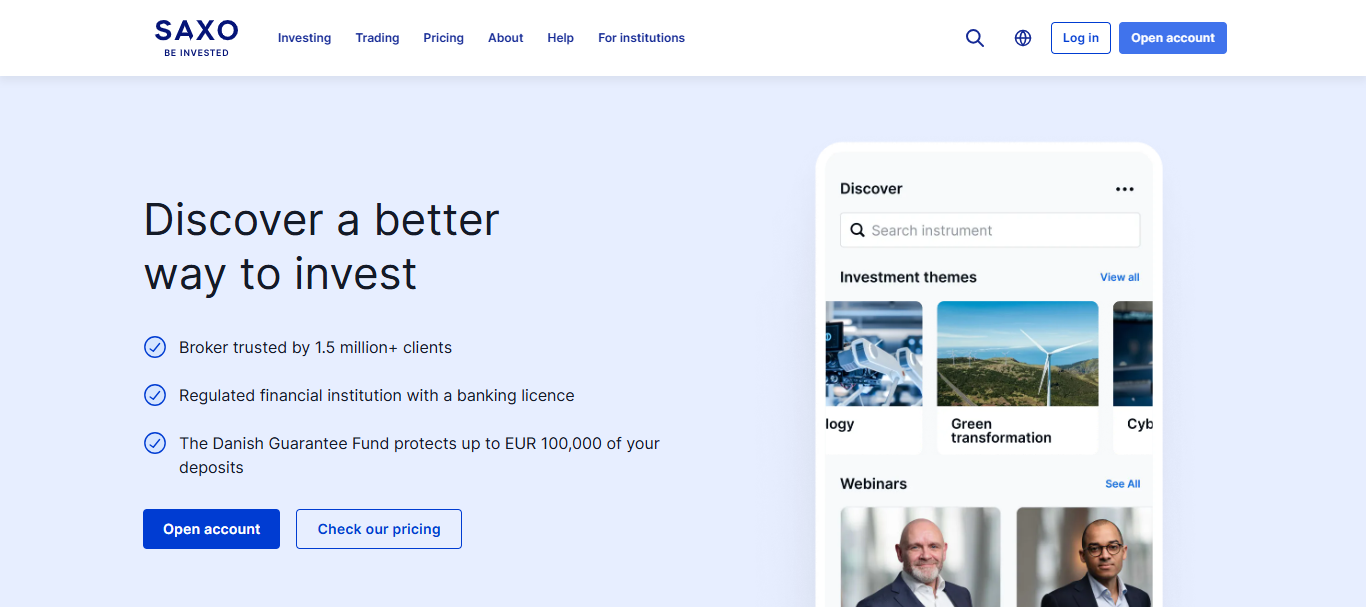Click View all next to Investment themes

(1120, 277)
